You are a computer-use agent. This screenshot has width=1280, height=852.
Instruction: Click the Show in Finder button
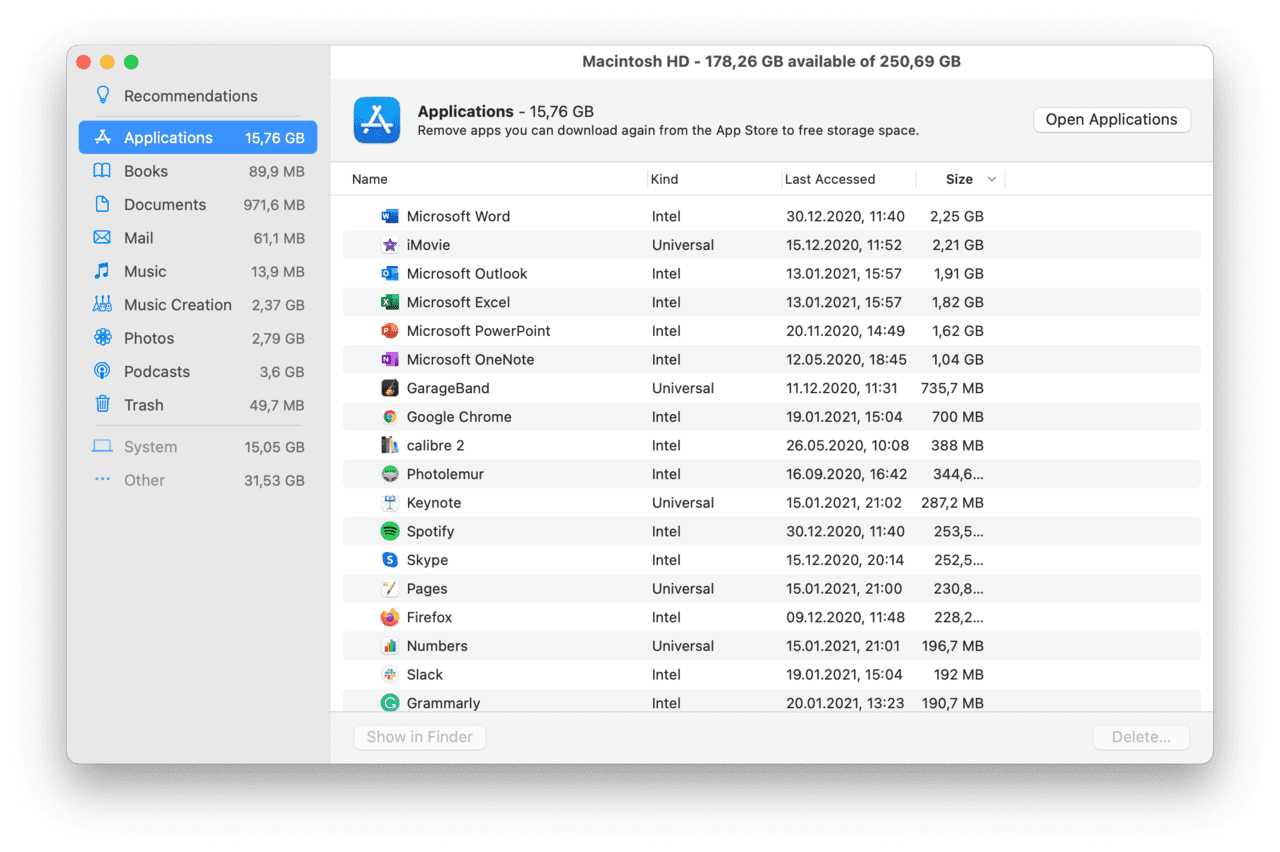[419, 737]
